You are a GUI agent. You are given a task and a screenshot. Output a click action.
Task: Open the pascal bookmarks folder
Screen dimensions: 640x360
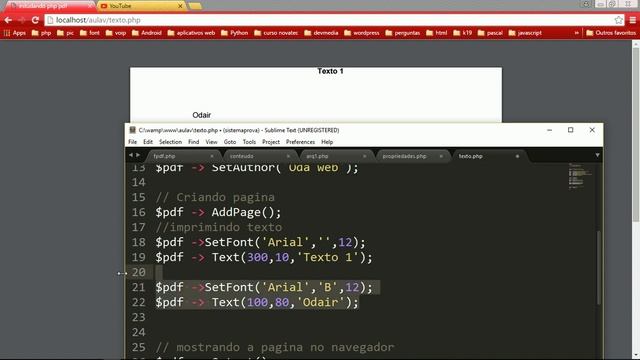(x=490, y=33)
